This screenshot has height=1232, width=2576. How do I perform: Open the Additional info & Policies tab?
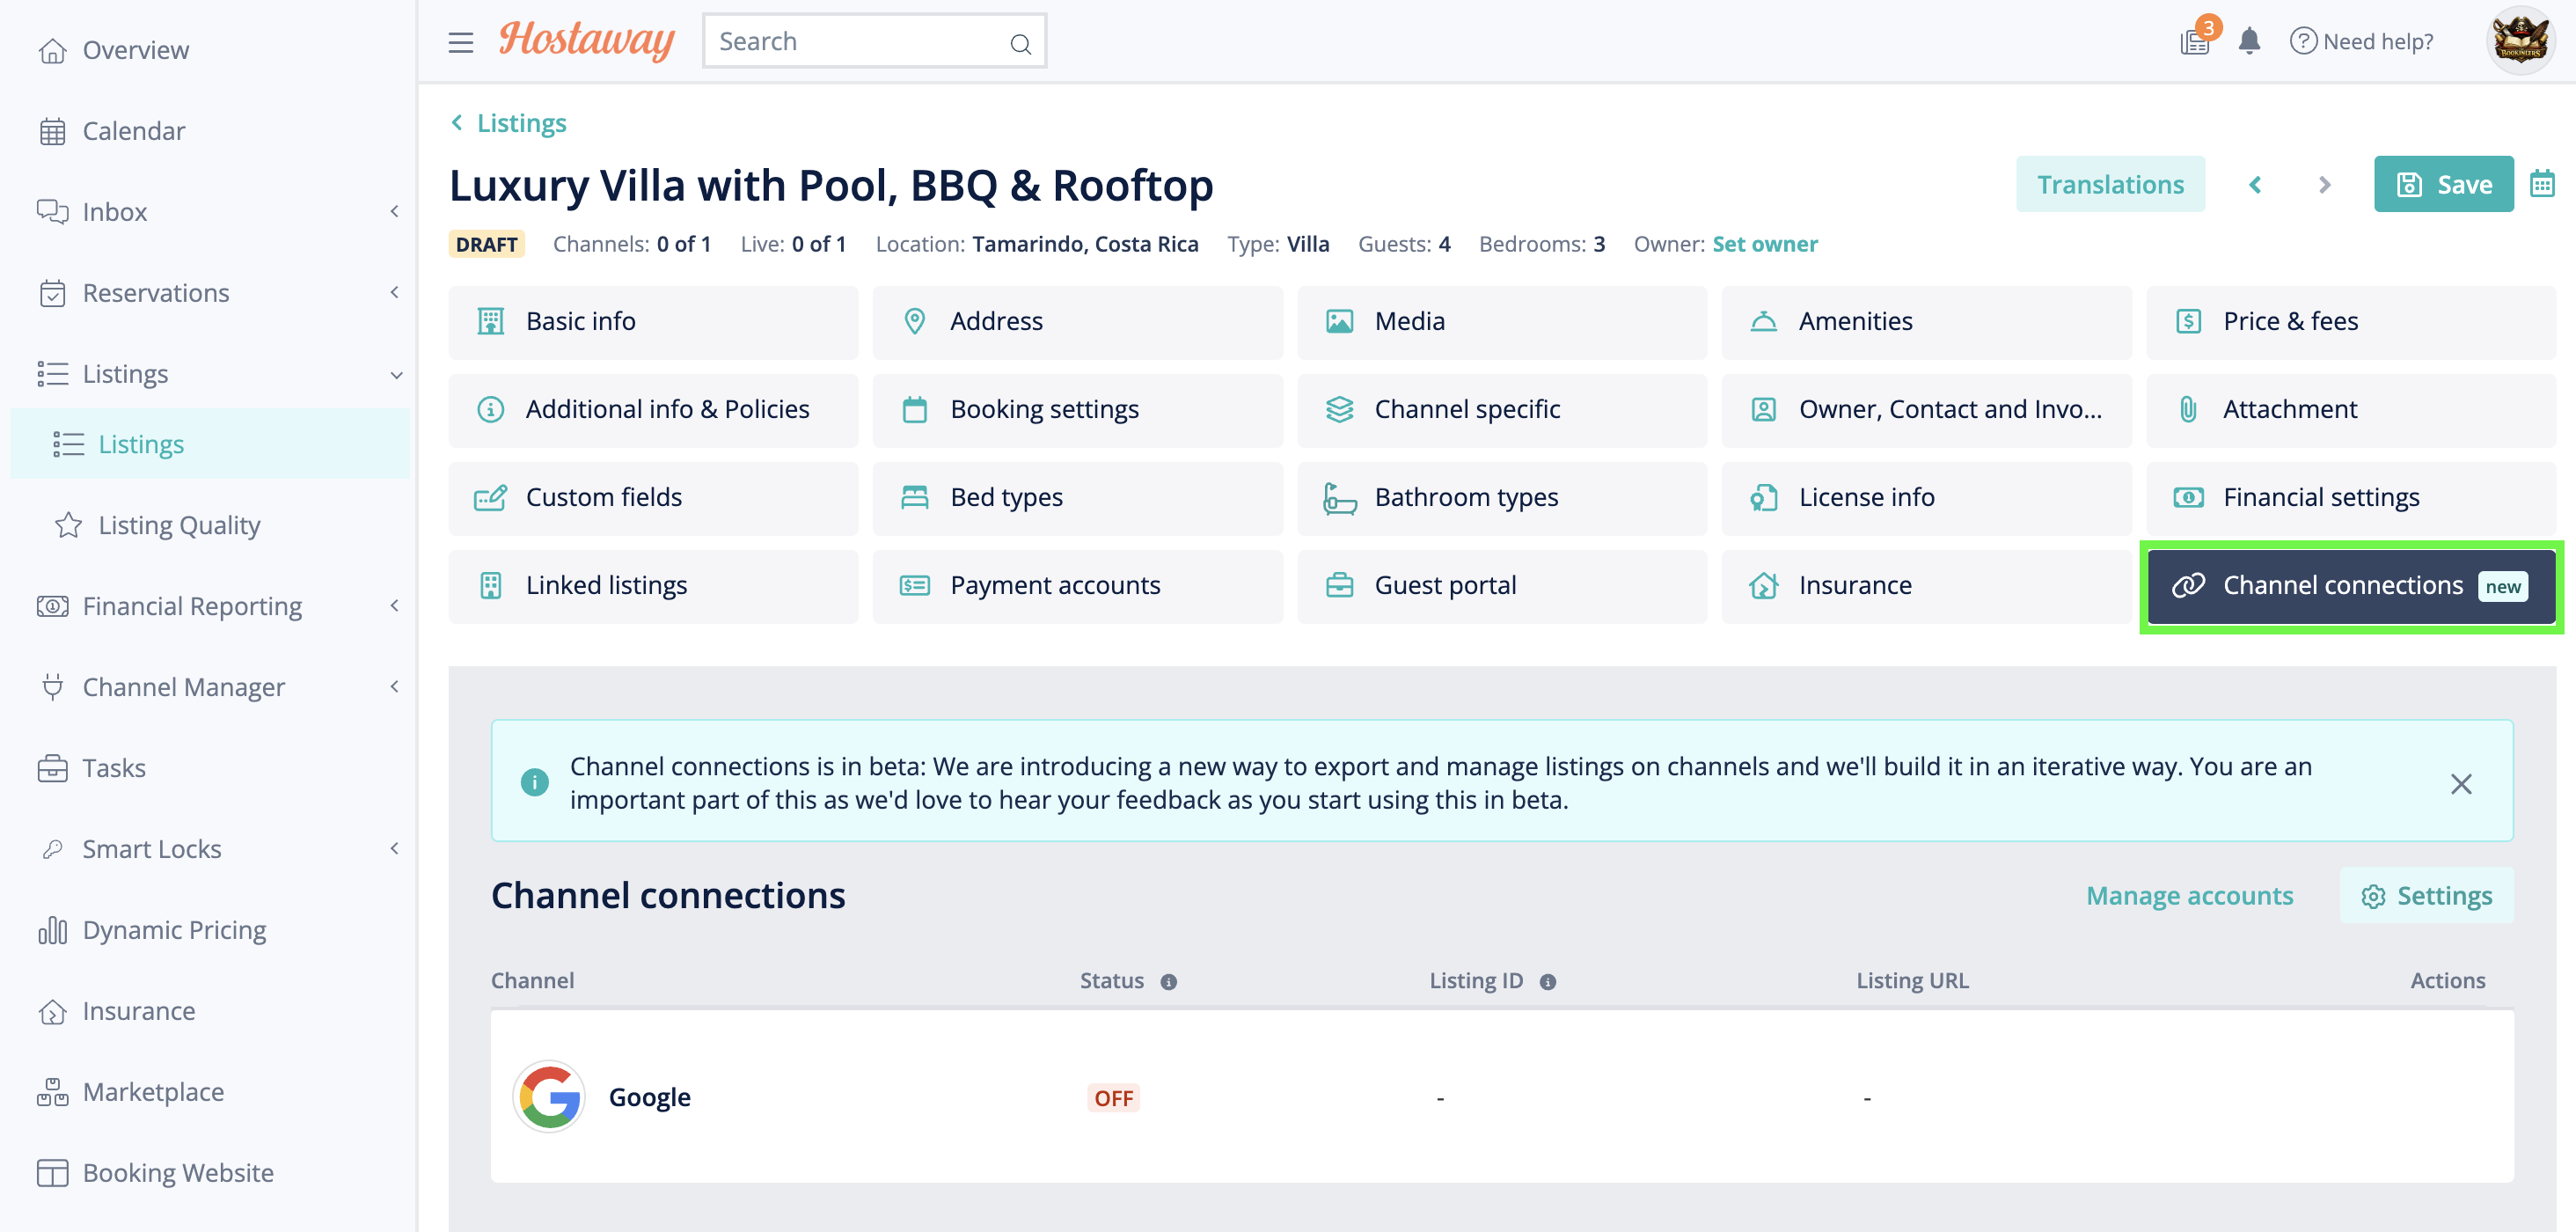pos(653,410)
